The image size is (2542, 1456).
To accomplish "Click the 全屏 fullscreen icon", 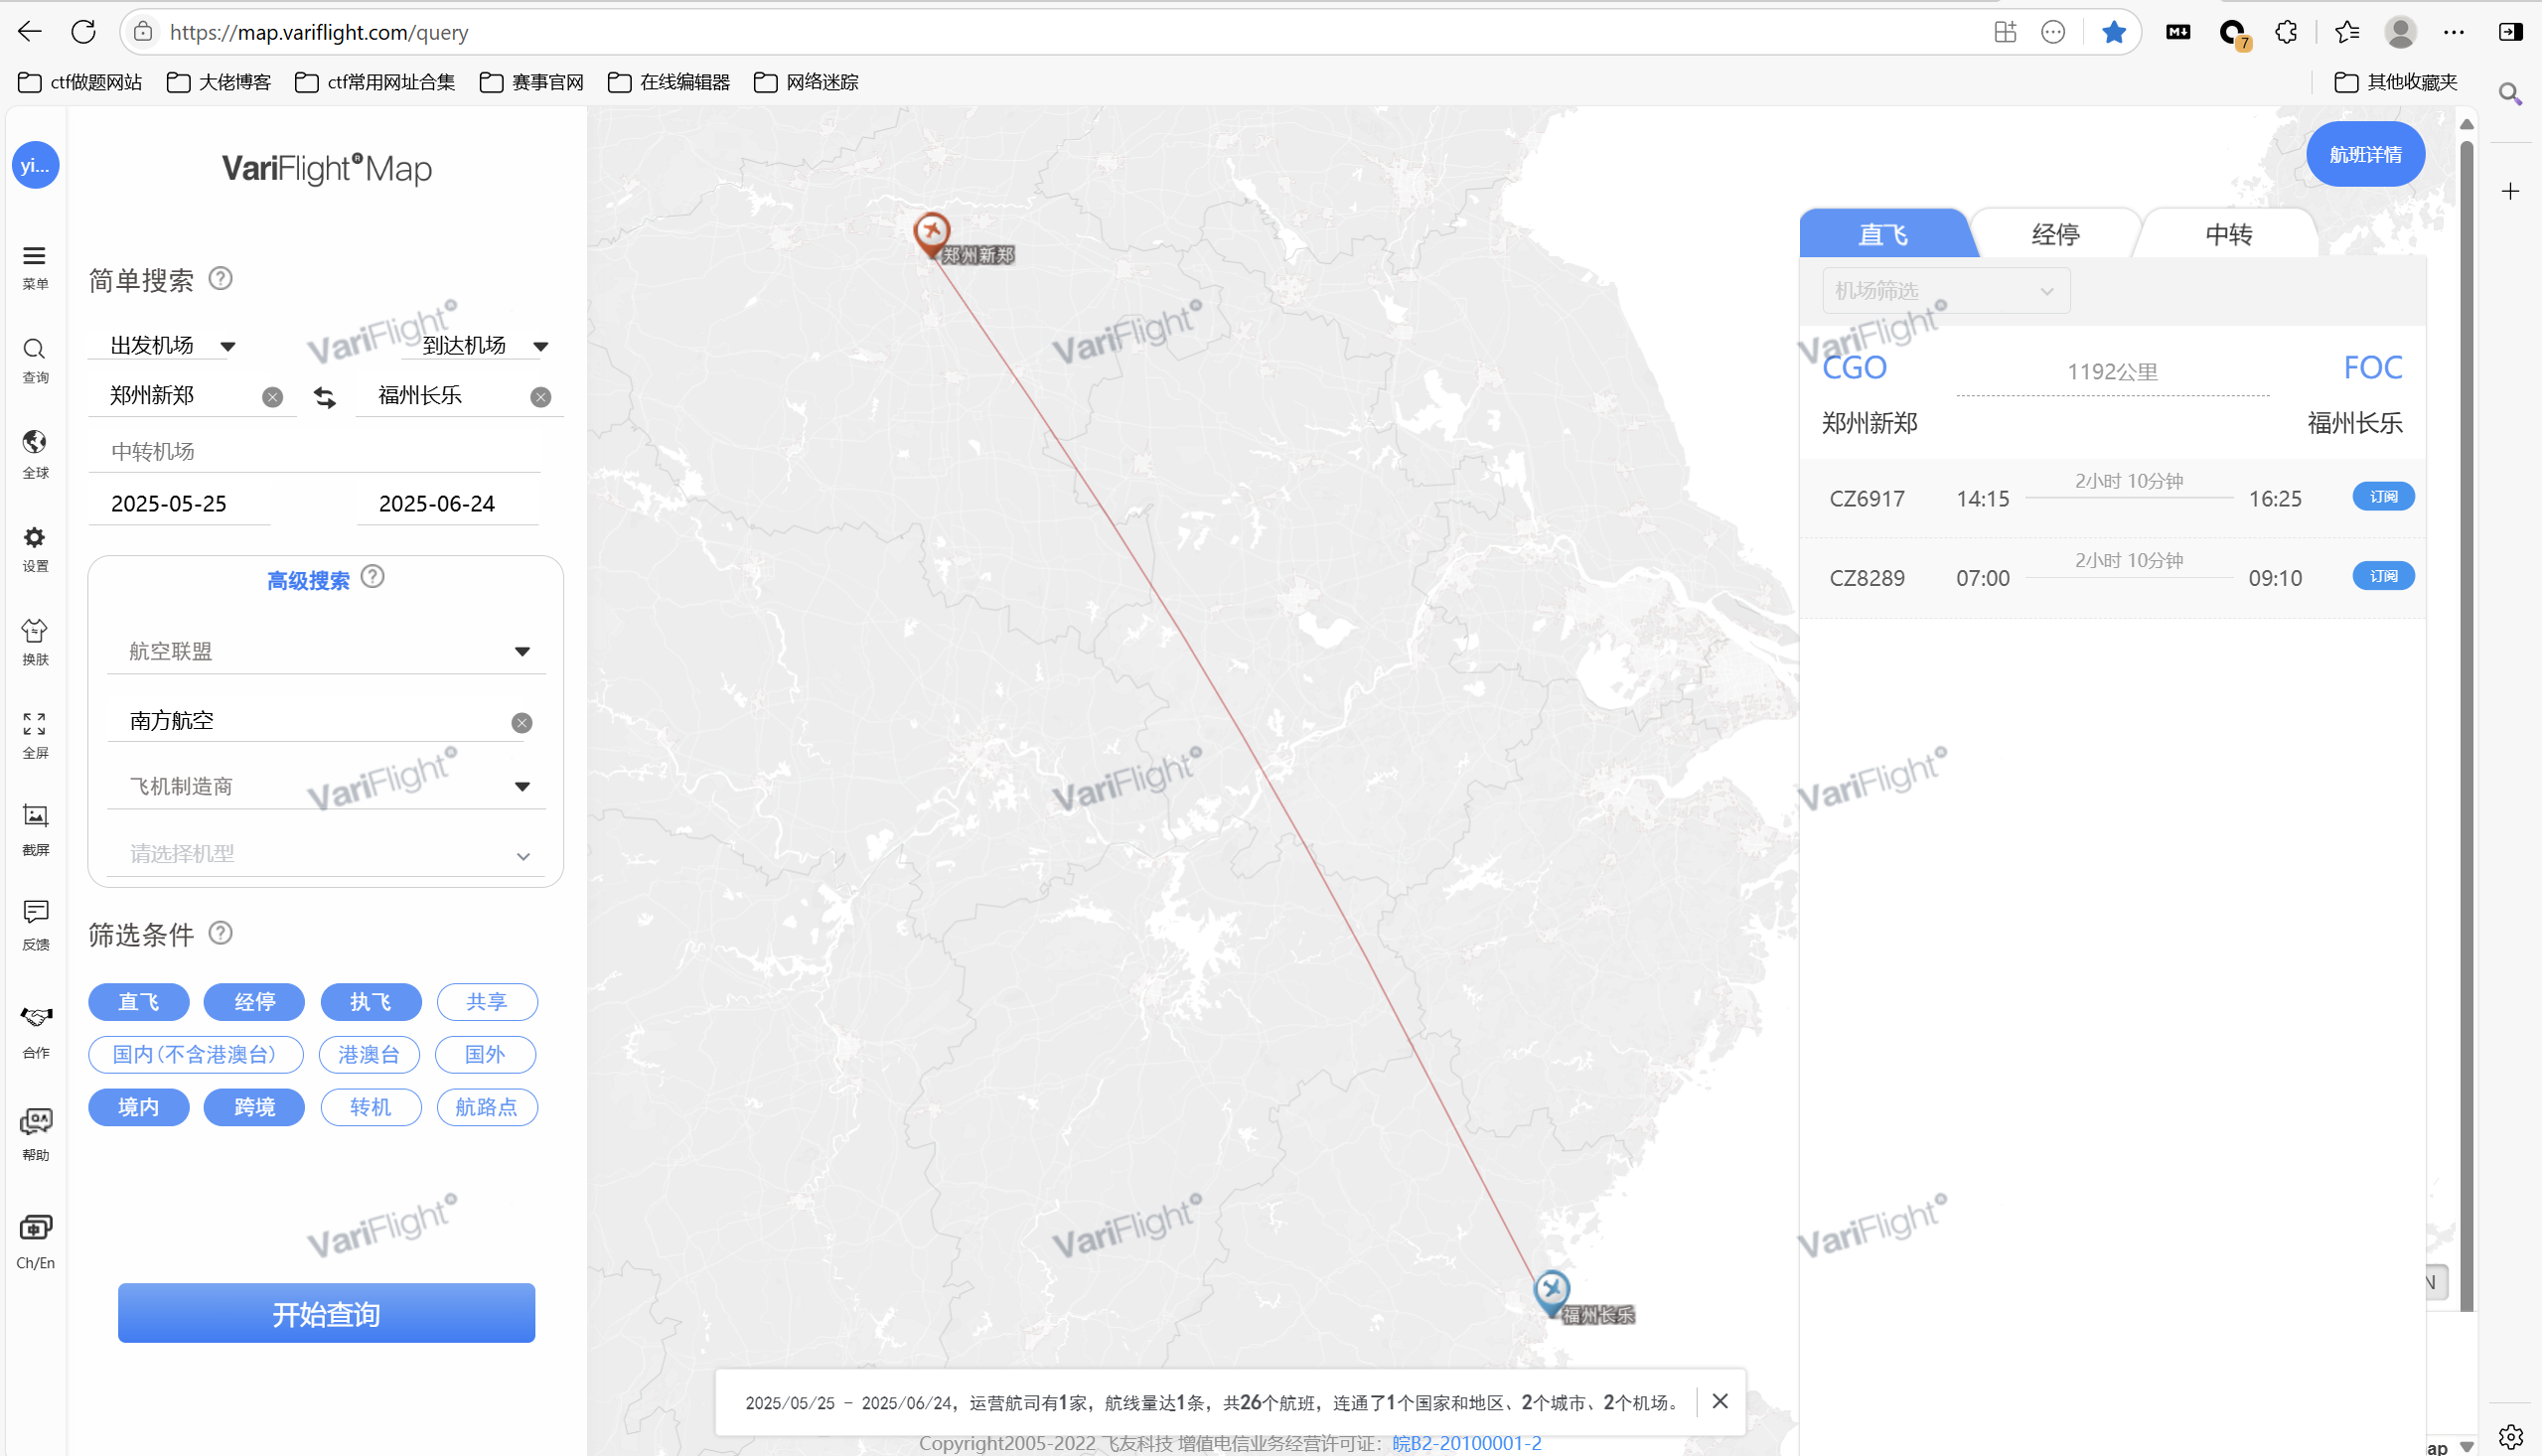I will (x=35, y=723).
